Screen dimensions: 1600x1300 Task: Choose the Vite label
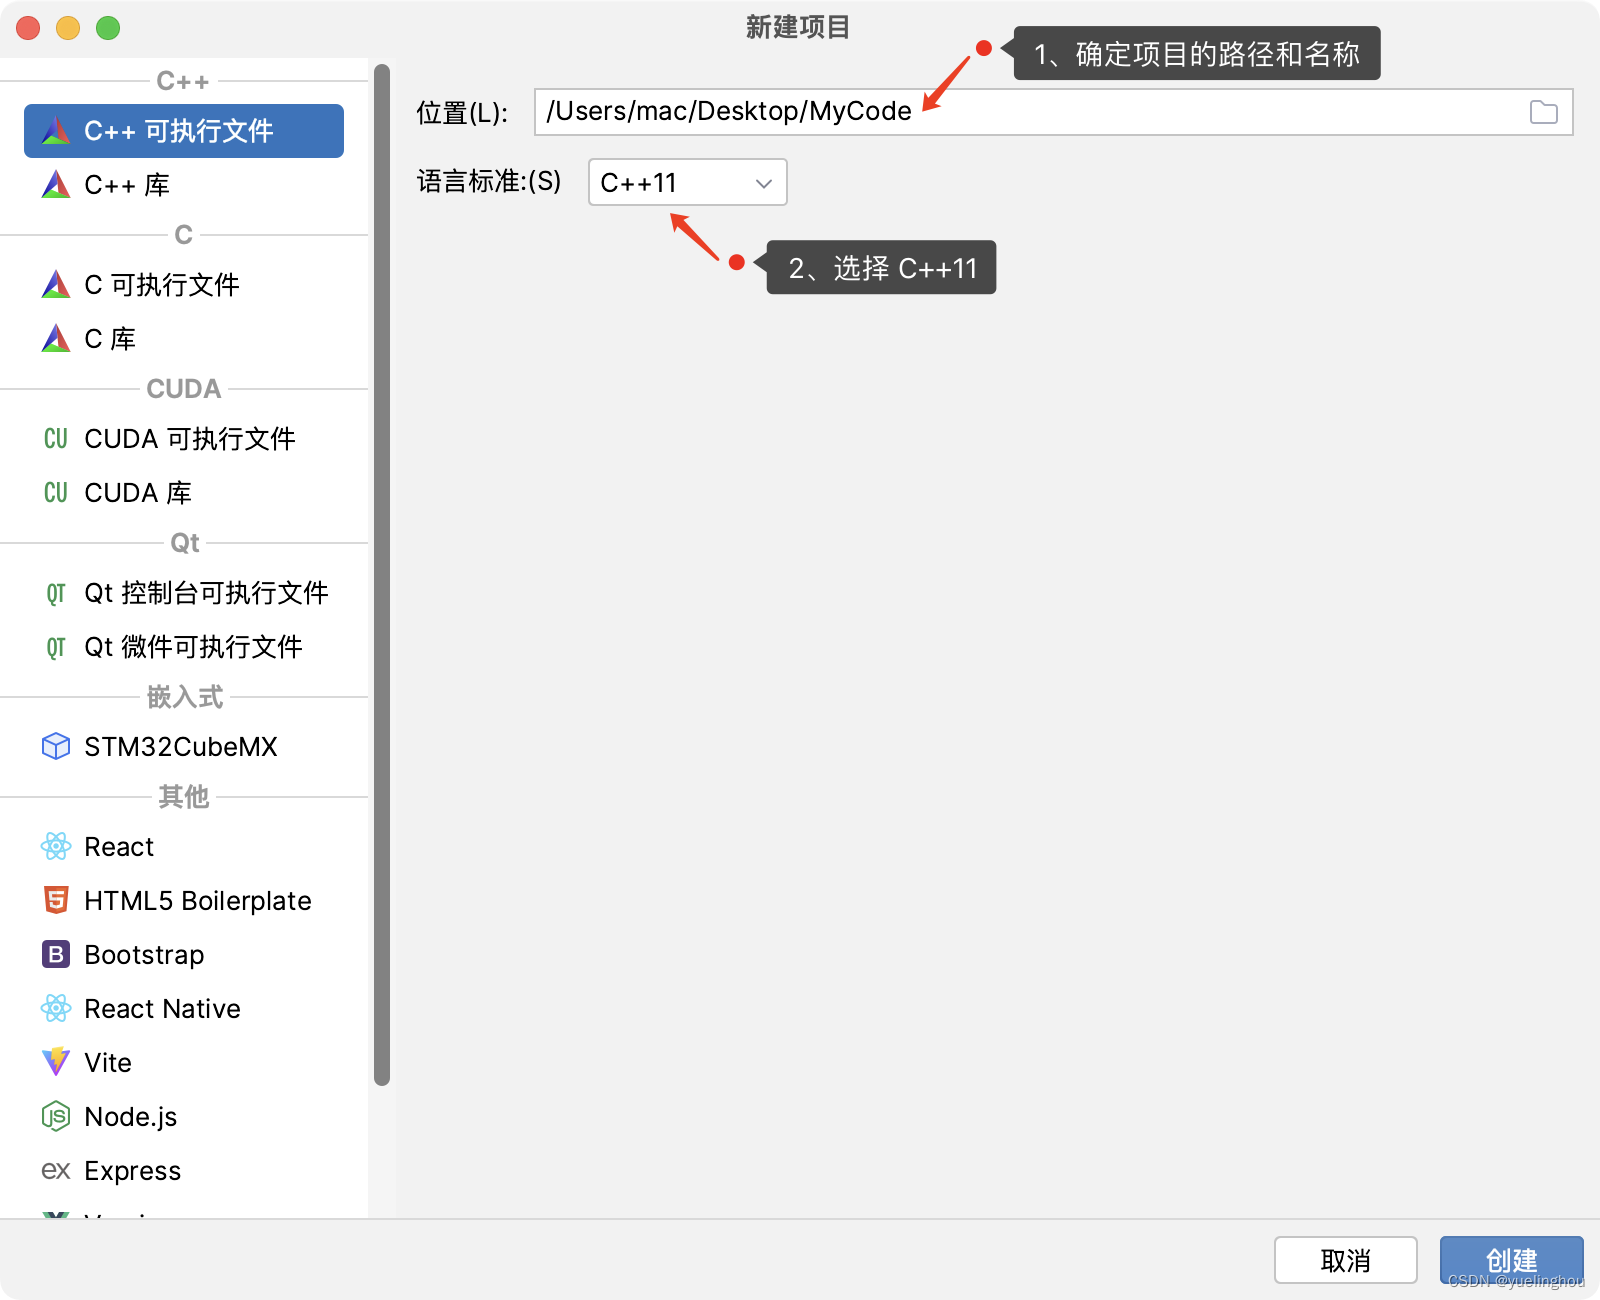tap(108, 1063)
